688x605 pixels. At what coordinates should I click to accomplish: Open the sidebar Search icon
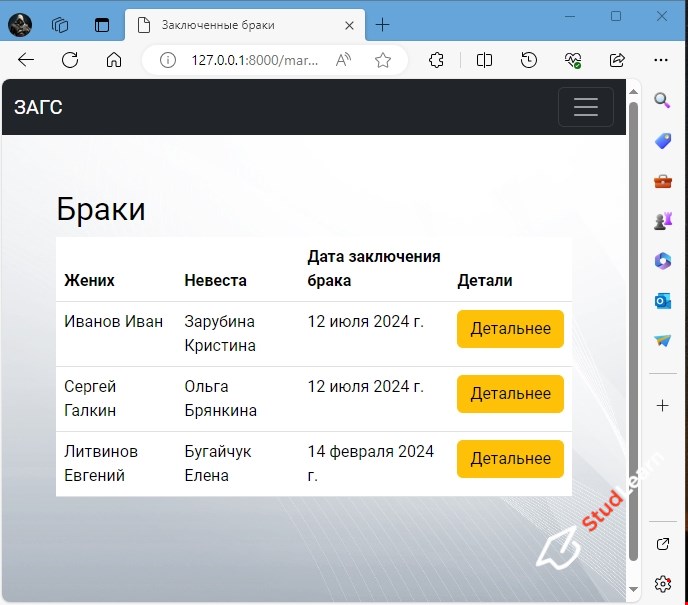[662, 100]
